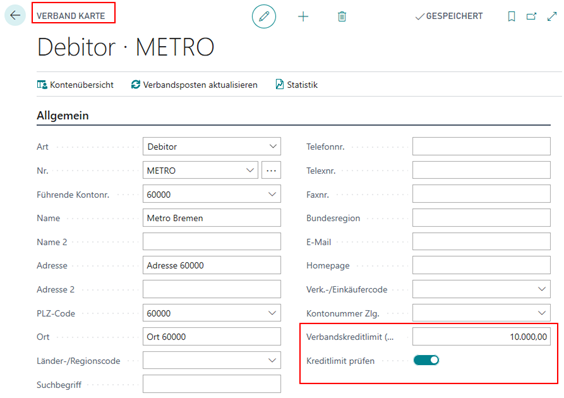This screenshot has width=564, height=398.
Task: Click the Name field with Metro Bremen
Action: click(212, 218)
